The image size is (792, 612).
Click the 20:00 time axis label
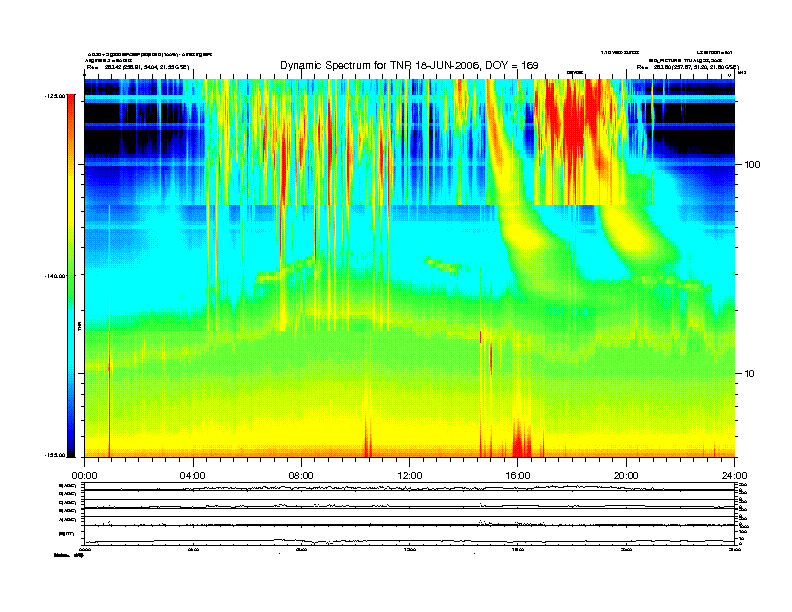(626, 476)
